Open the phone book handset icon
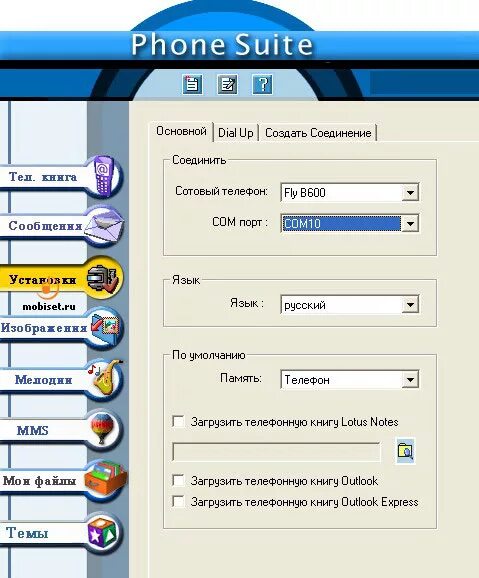This screenshot has height=578, width=479. [103, 175]
